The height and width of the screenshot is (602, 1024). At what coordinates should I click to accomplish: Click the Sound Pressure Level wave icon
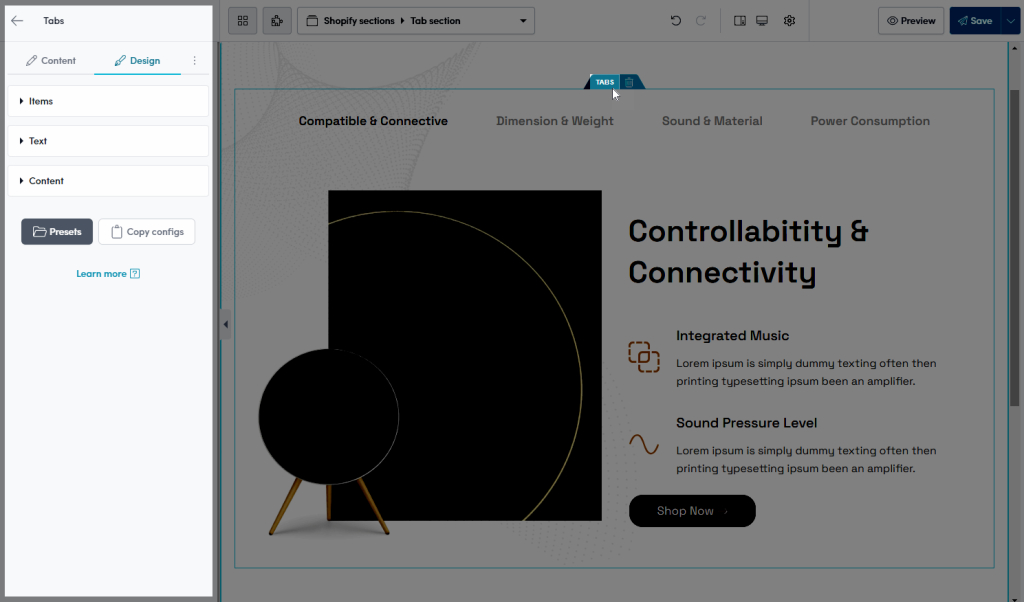click(x=644, y=445)
